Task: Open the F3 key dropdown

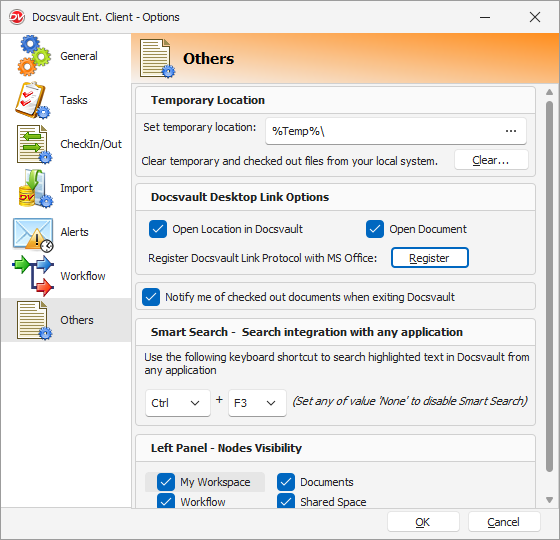Action: pos(257,403)
